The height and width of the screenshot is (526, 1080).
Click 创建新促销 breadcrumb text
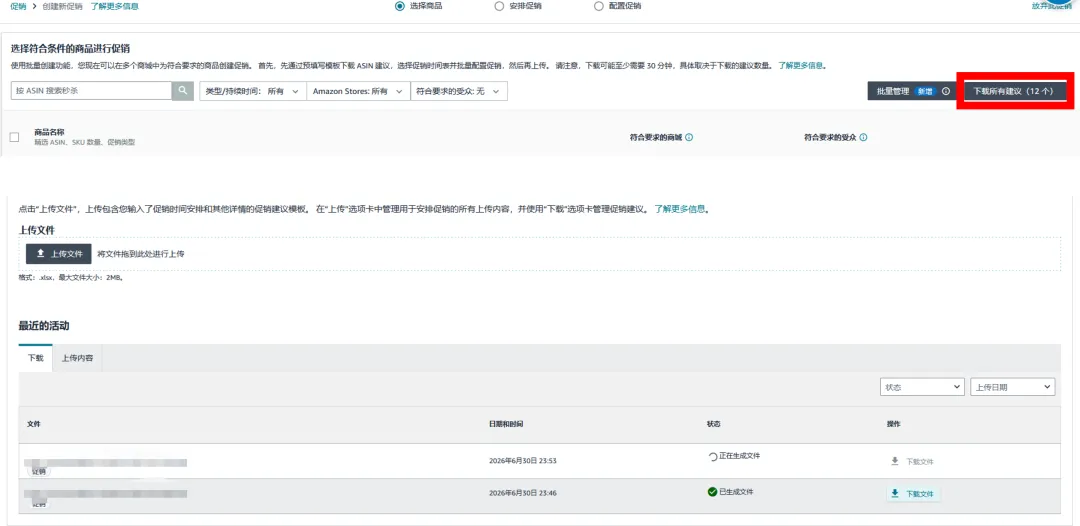[x=62, y=6]
